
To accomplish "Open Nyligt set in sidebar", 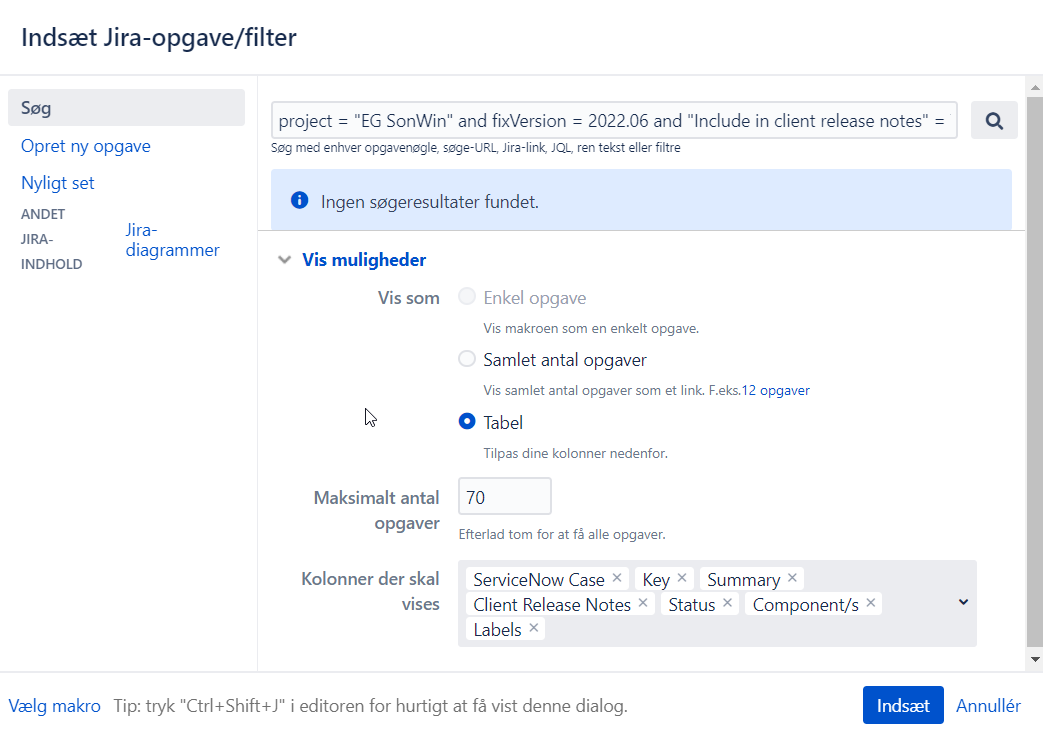I will pos(58,183).
